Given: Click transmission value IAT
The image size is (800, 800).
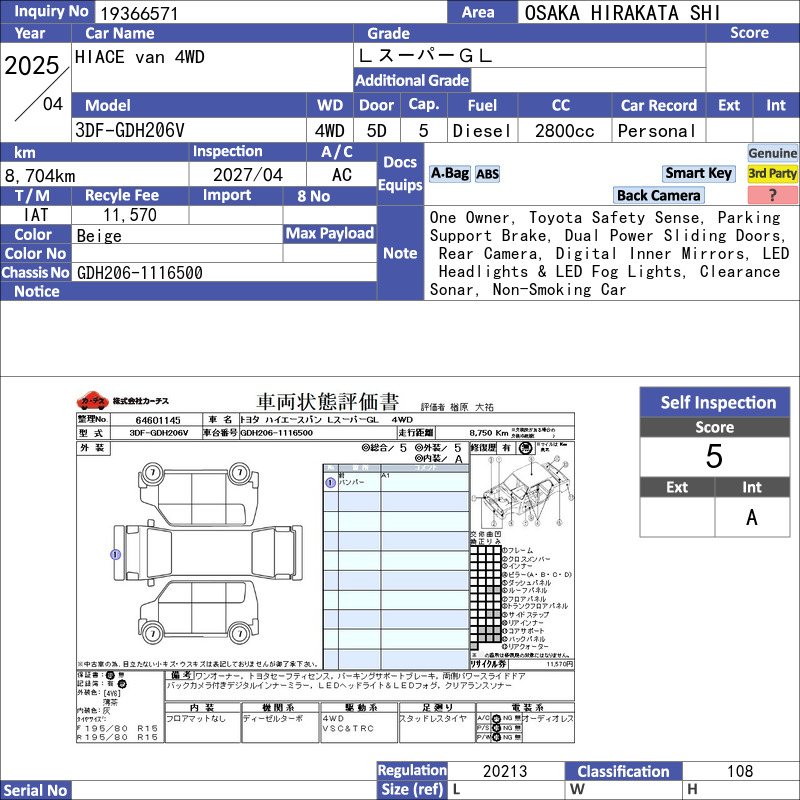Looking at the screenshot, I should click(x=36, y=215).
